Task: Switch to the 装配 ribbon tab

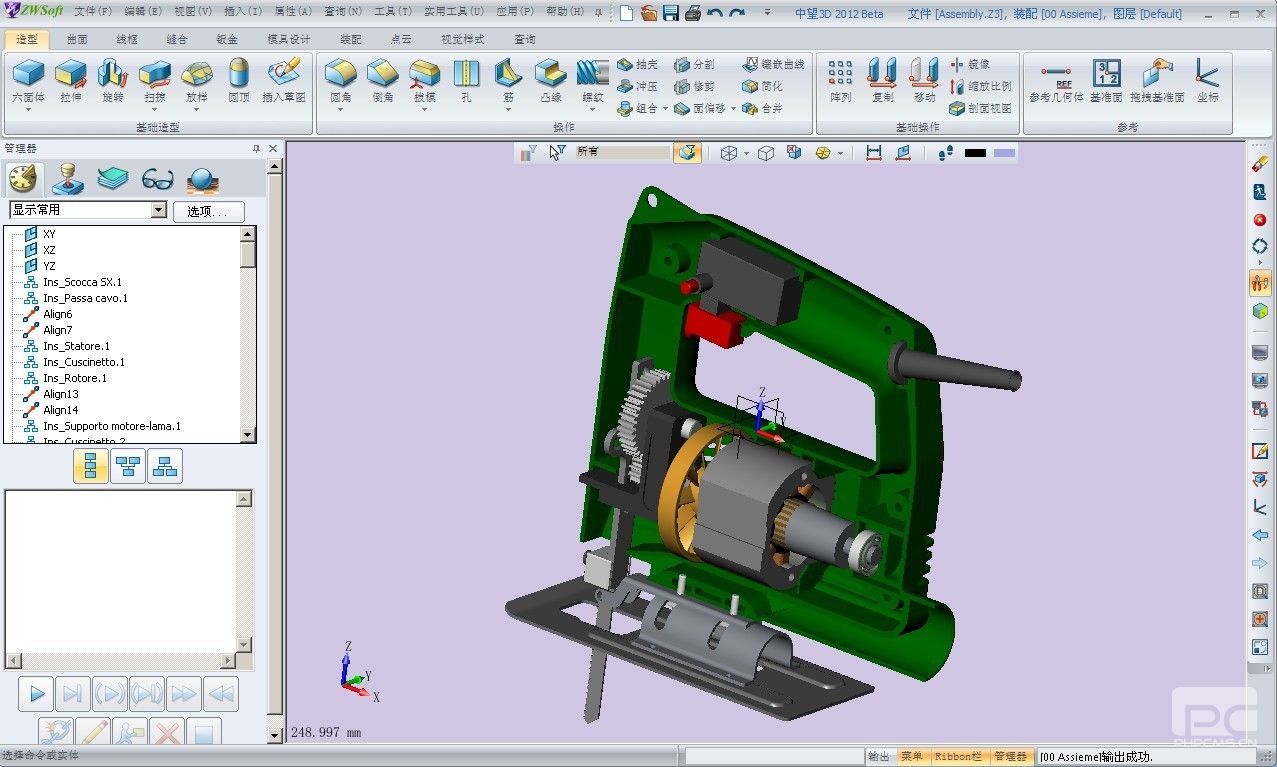Action: click(x=348, y=39)
